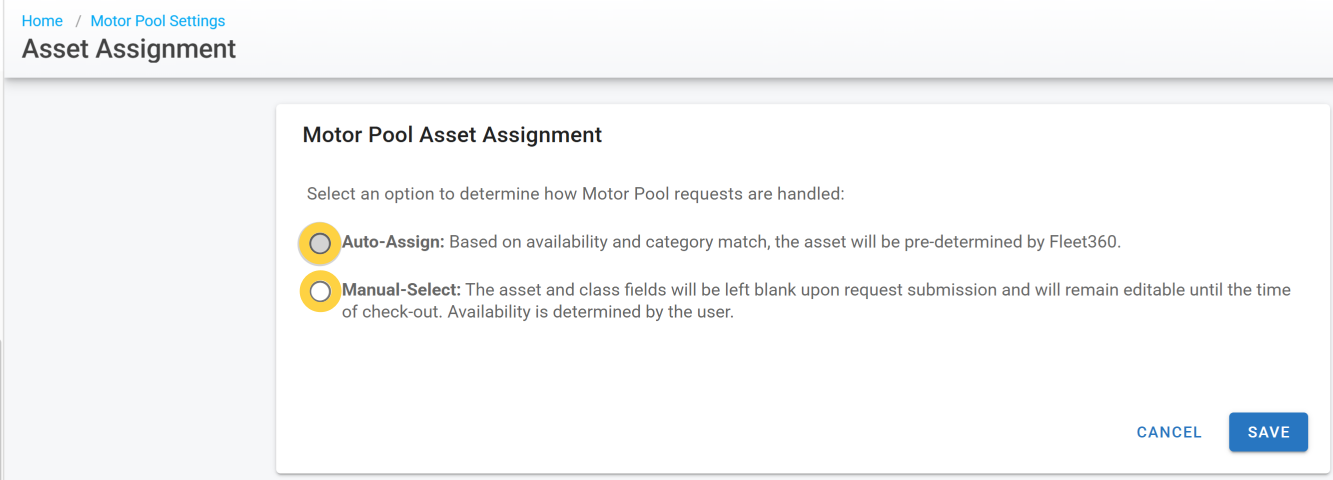Click the bold Auto-Assign label text
Image resolution: width=1333 pixels, height=480 pixels.
[x=393, y=242]
